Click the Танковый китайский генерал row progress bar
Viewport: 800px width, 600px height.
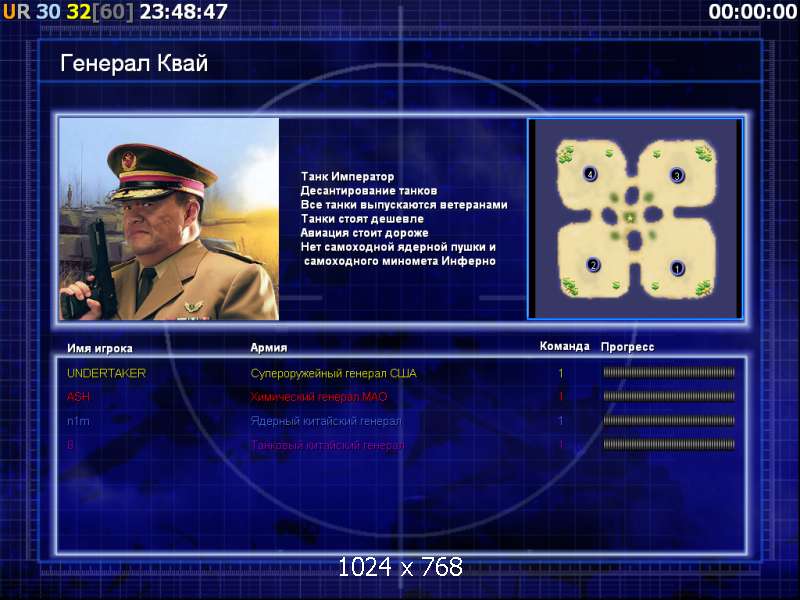[x=669, y=444]
